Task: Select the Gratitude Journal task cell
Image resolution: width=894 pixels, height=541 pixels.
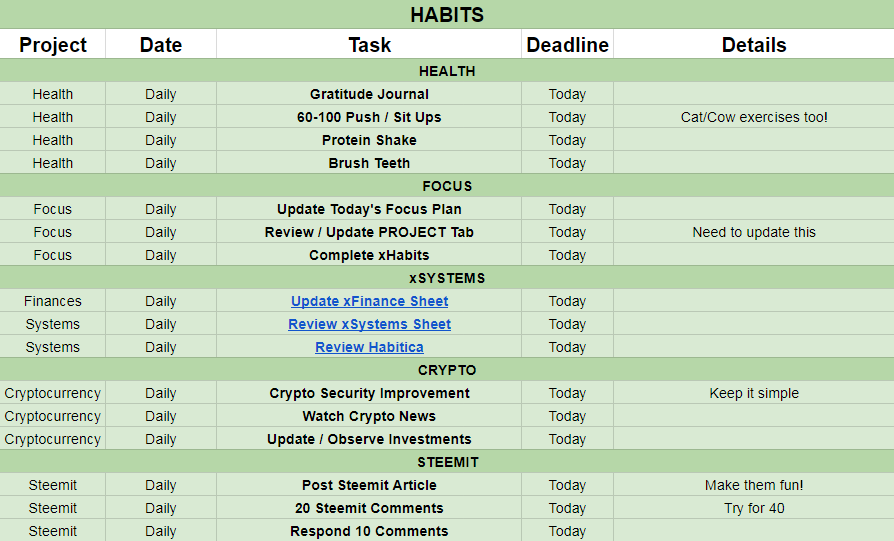Action: [369, 94]
